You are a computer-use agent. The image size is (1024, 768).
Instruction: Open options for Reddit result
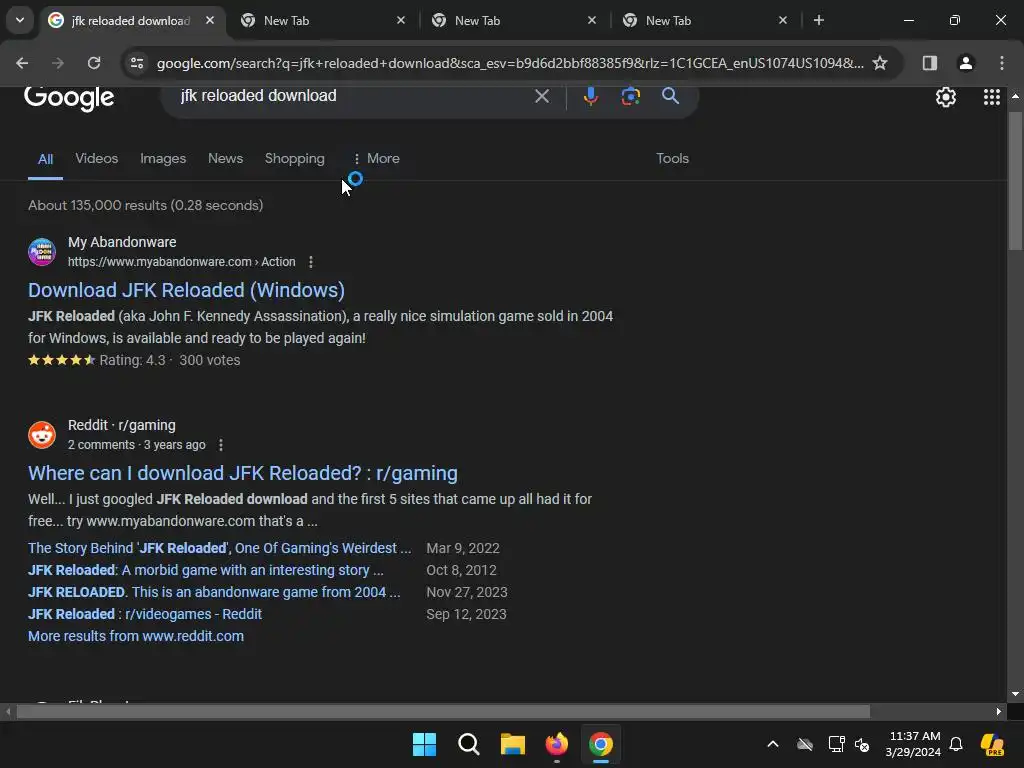(221, 445)
